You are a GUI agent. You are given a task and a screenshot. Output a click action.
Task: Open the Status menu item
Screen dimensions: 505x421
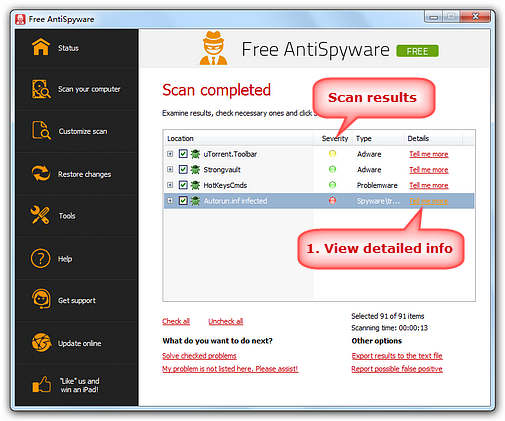(x=77, y=48)
